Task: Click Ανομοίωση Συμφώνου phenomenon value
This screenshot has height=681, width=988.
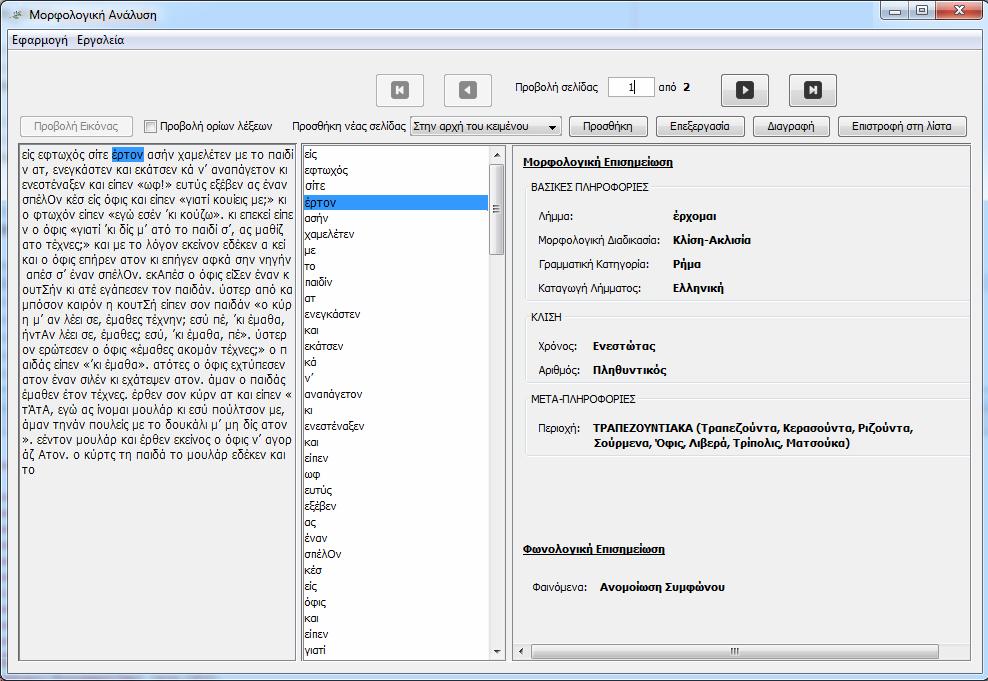Action: [662, 587]
